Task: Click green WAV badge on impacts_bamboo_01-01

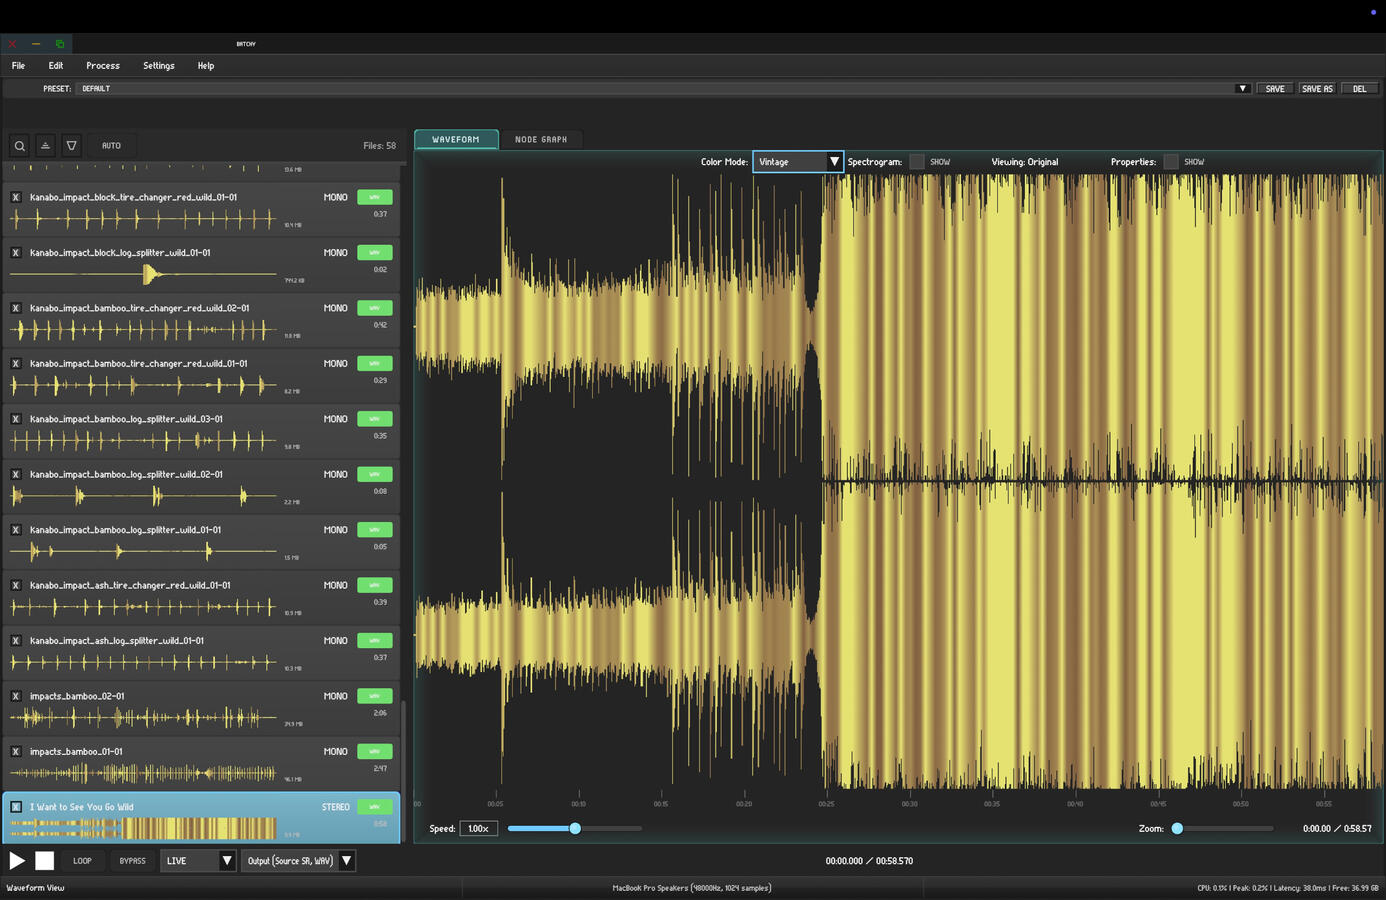Action: coord(374,751)
